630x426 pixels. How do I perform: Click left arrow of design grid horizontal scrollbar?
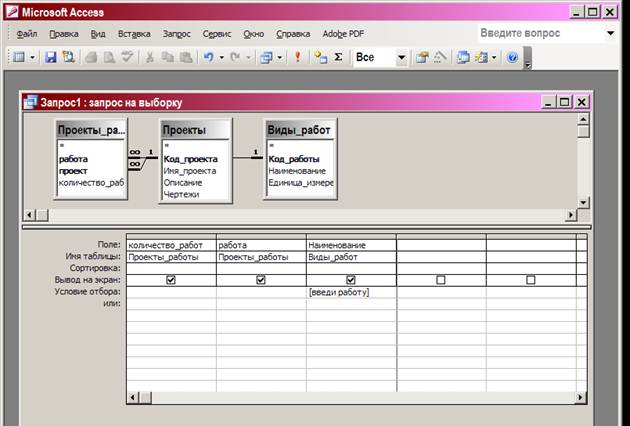pyautogui.click(x=133, y=398)
